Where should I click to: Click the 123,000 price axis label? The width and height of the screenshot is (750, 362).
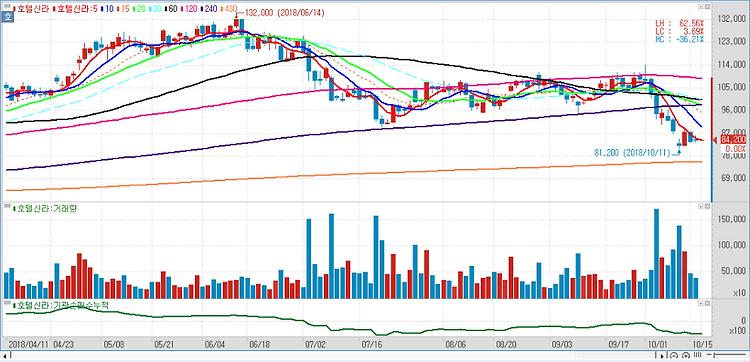[732, 42]
